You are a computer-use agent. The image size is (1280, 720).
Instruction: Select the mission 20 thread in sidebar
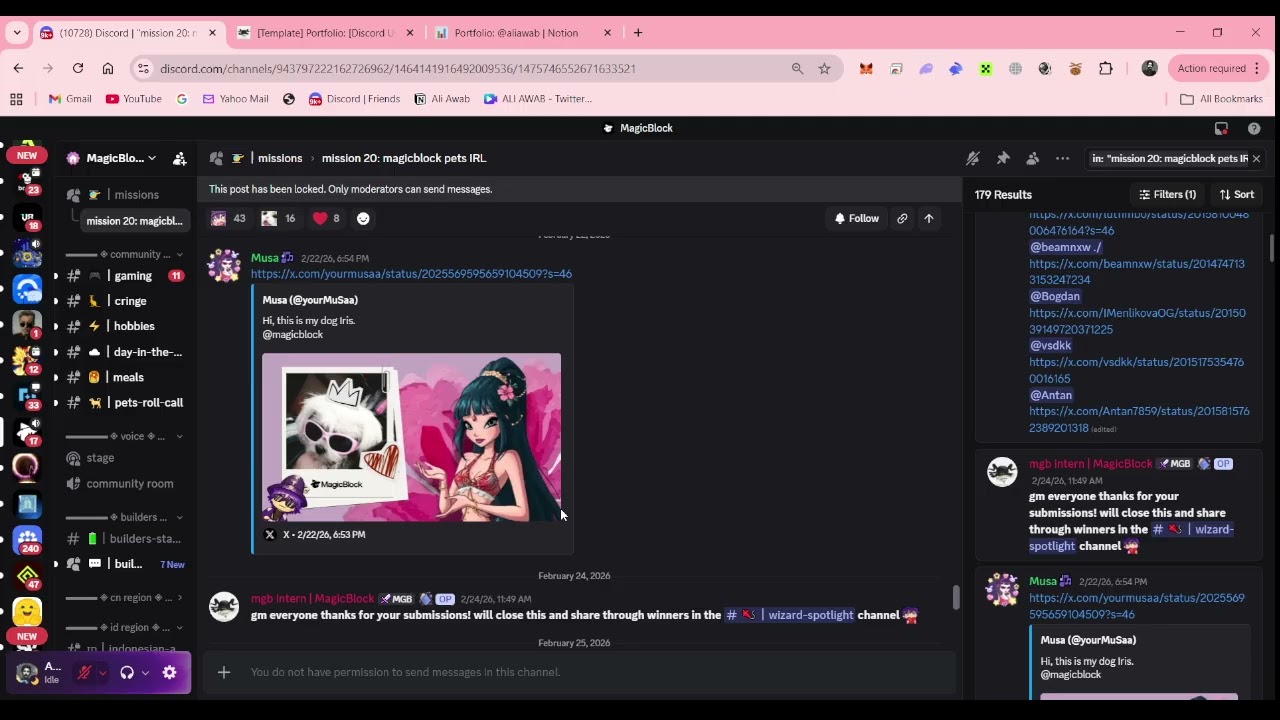pyautogui.click(x=133, y=221)
